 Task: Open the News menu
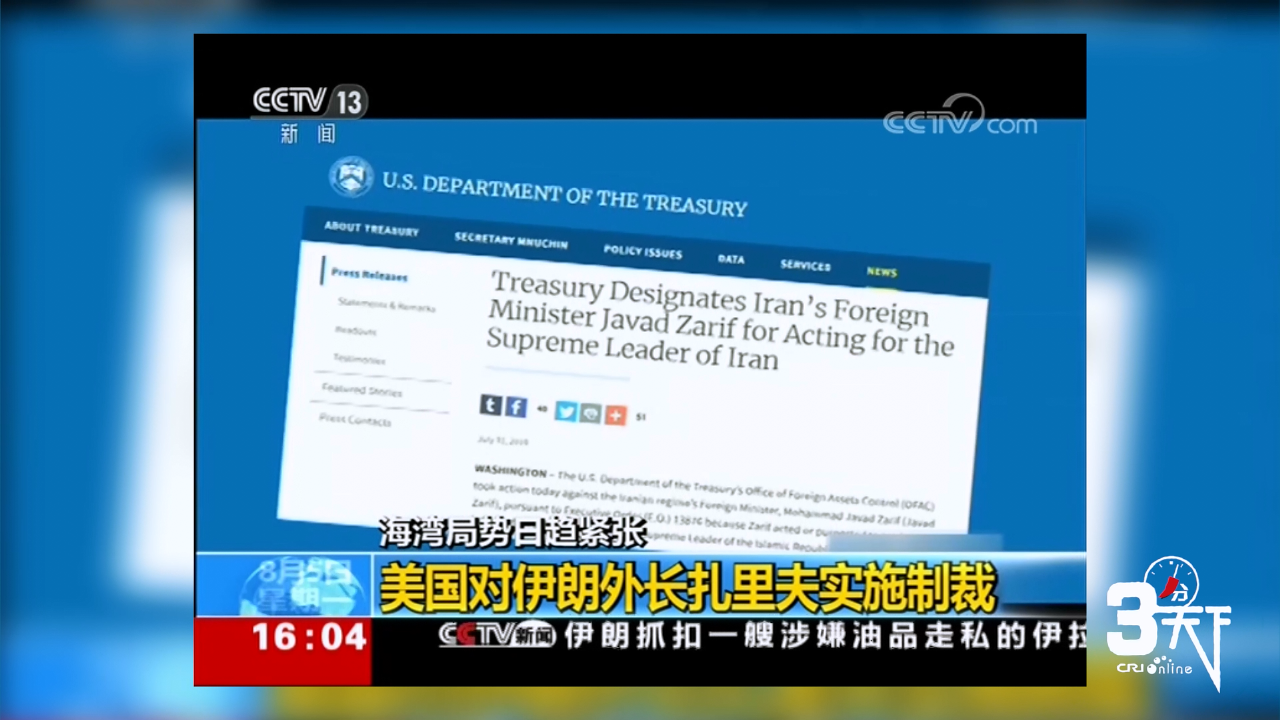pos(882,272)
